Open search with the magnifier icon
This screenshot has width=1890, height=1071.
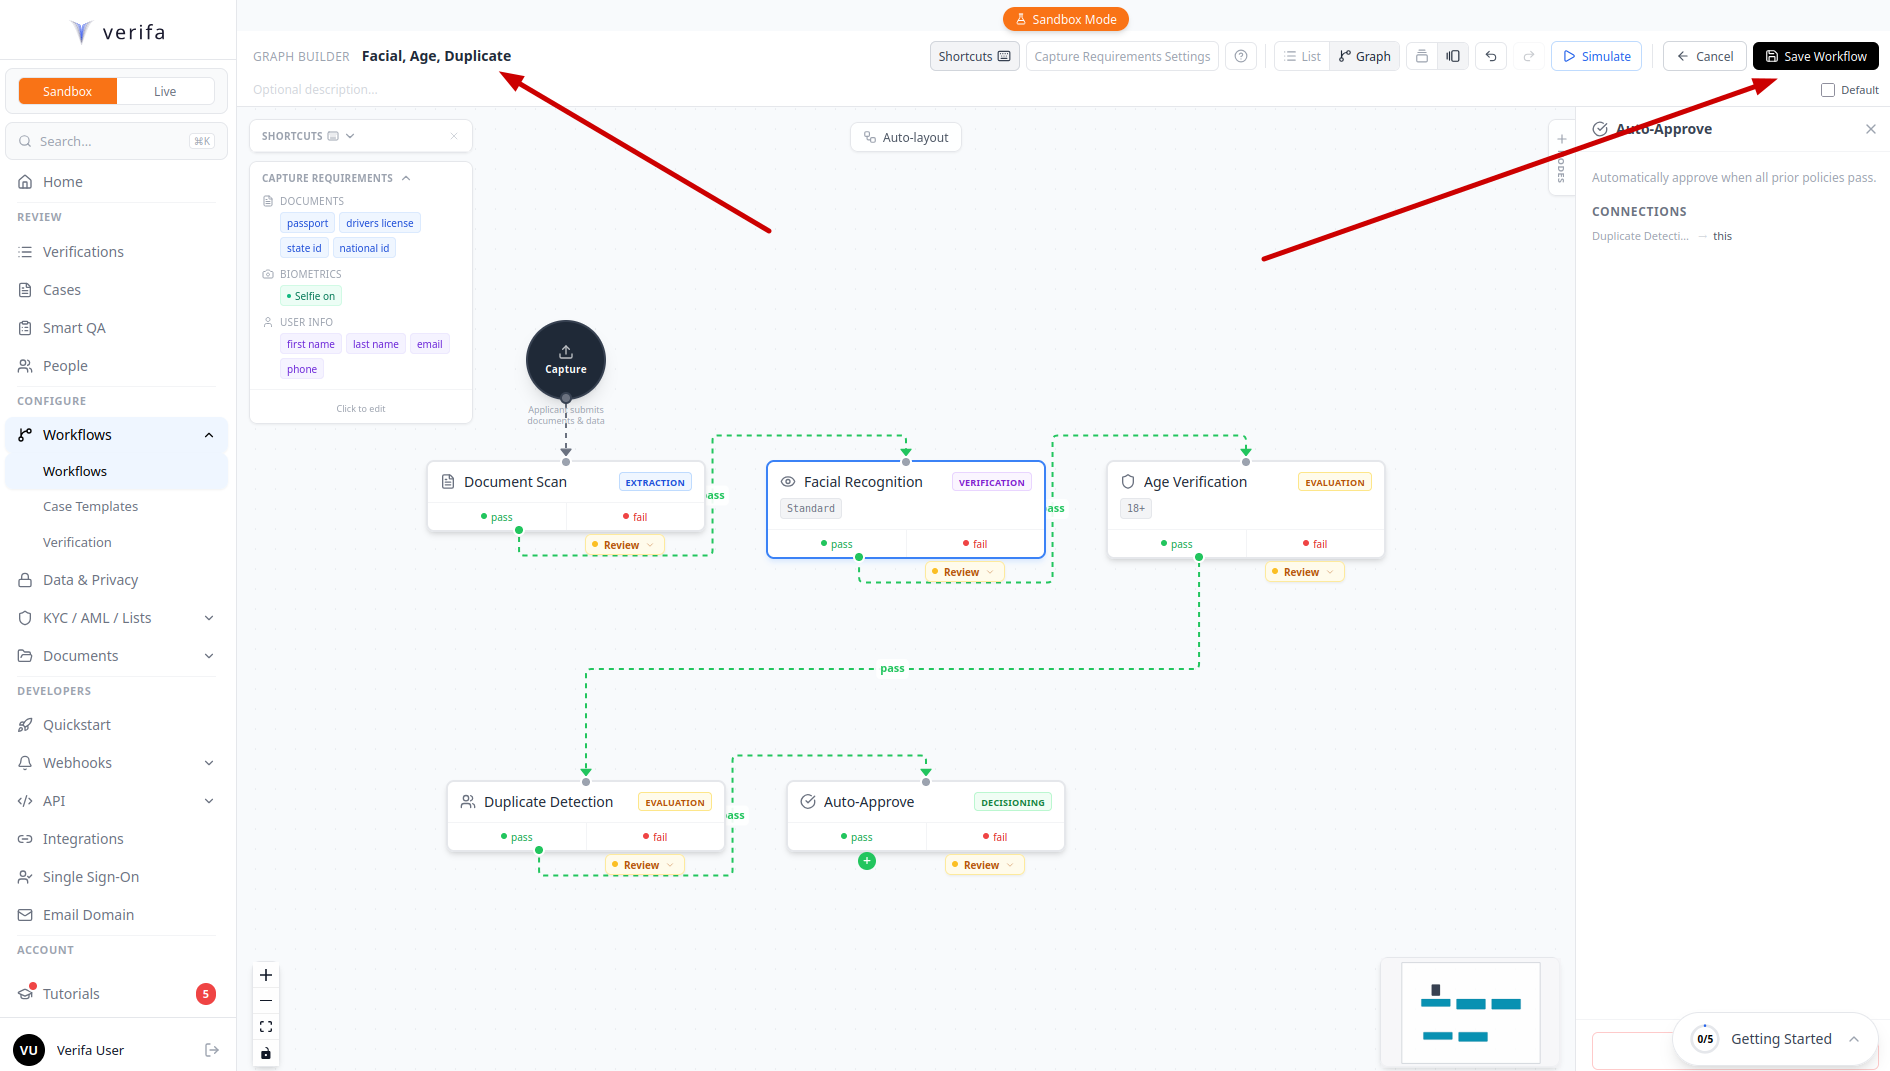(23, 141)
